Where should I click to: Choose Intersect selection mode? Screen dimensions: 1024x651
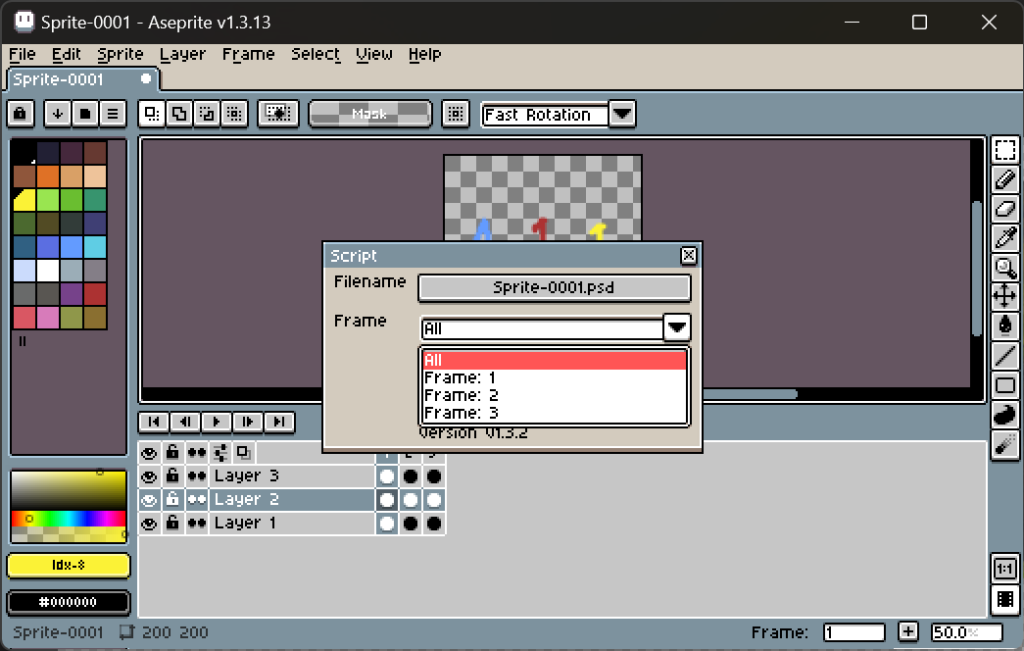click(234, 114)
